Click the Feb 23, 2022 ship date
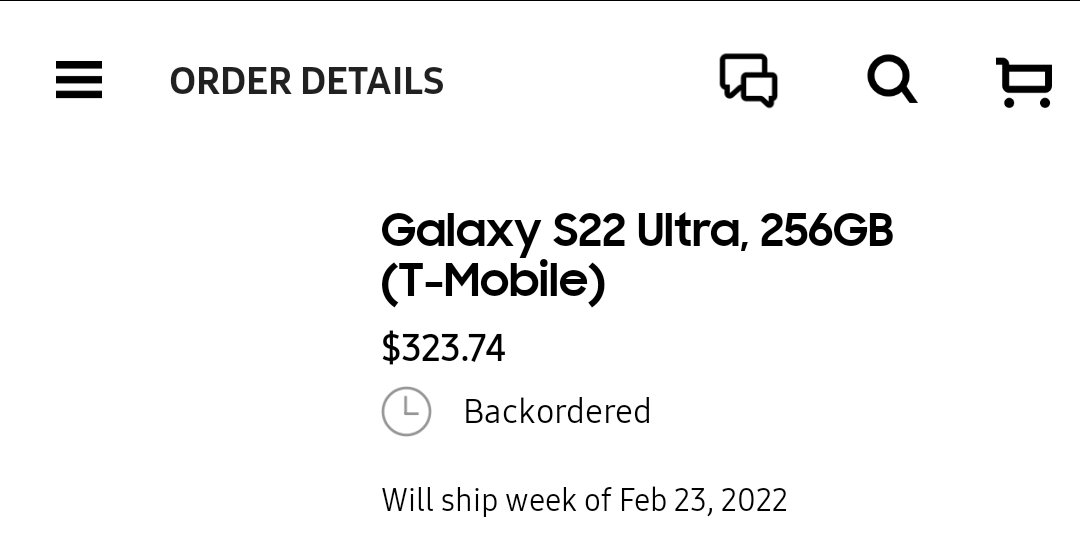Image resolution: width=1080 pixels, height=549 pixels. click(703, 499)
